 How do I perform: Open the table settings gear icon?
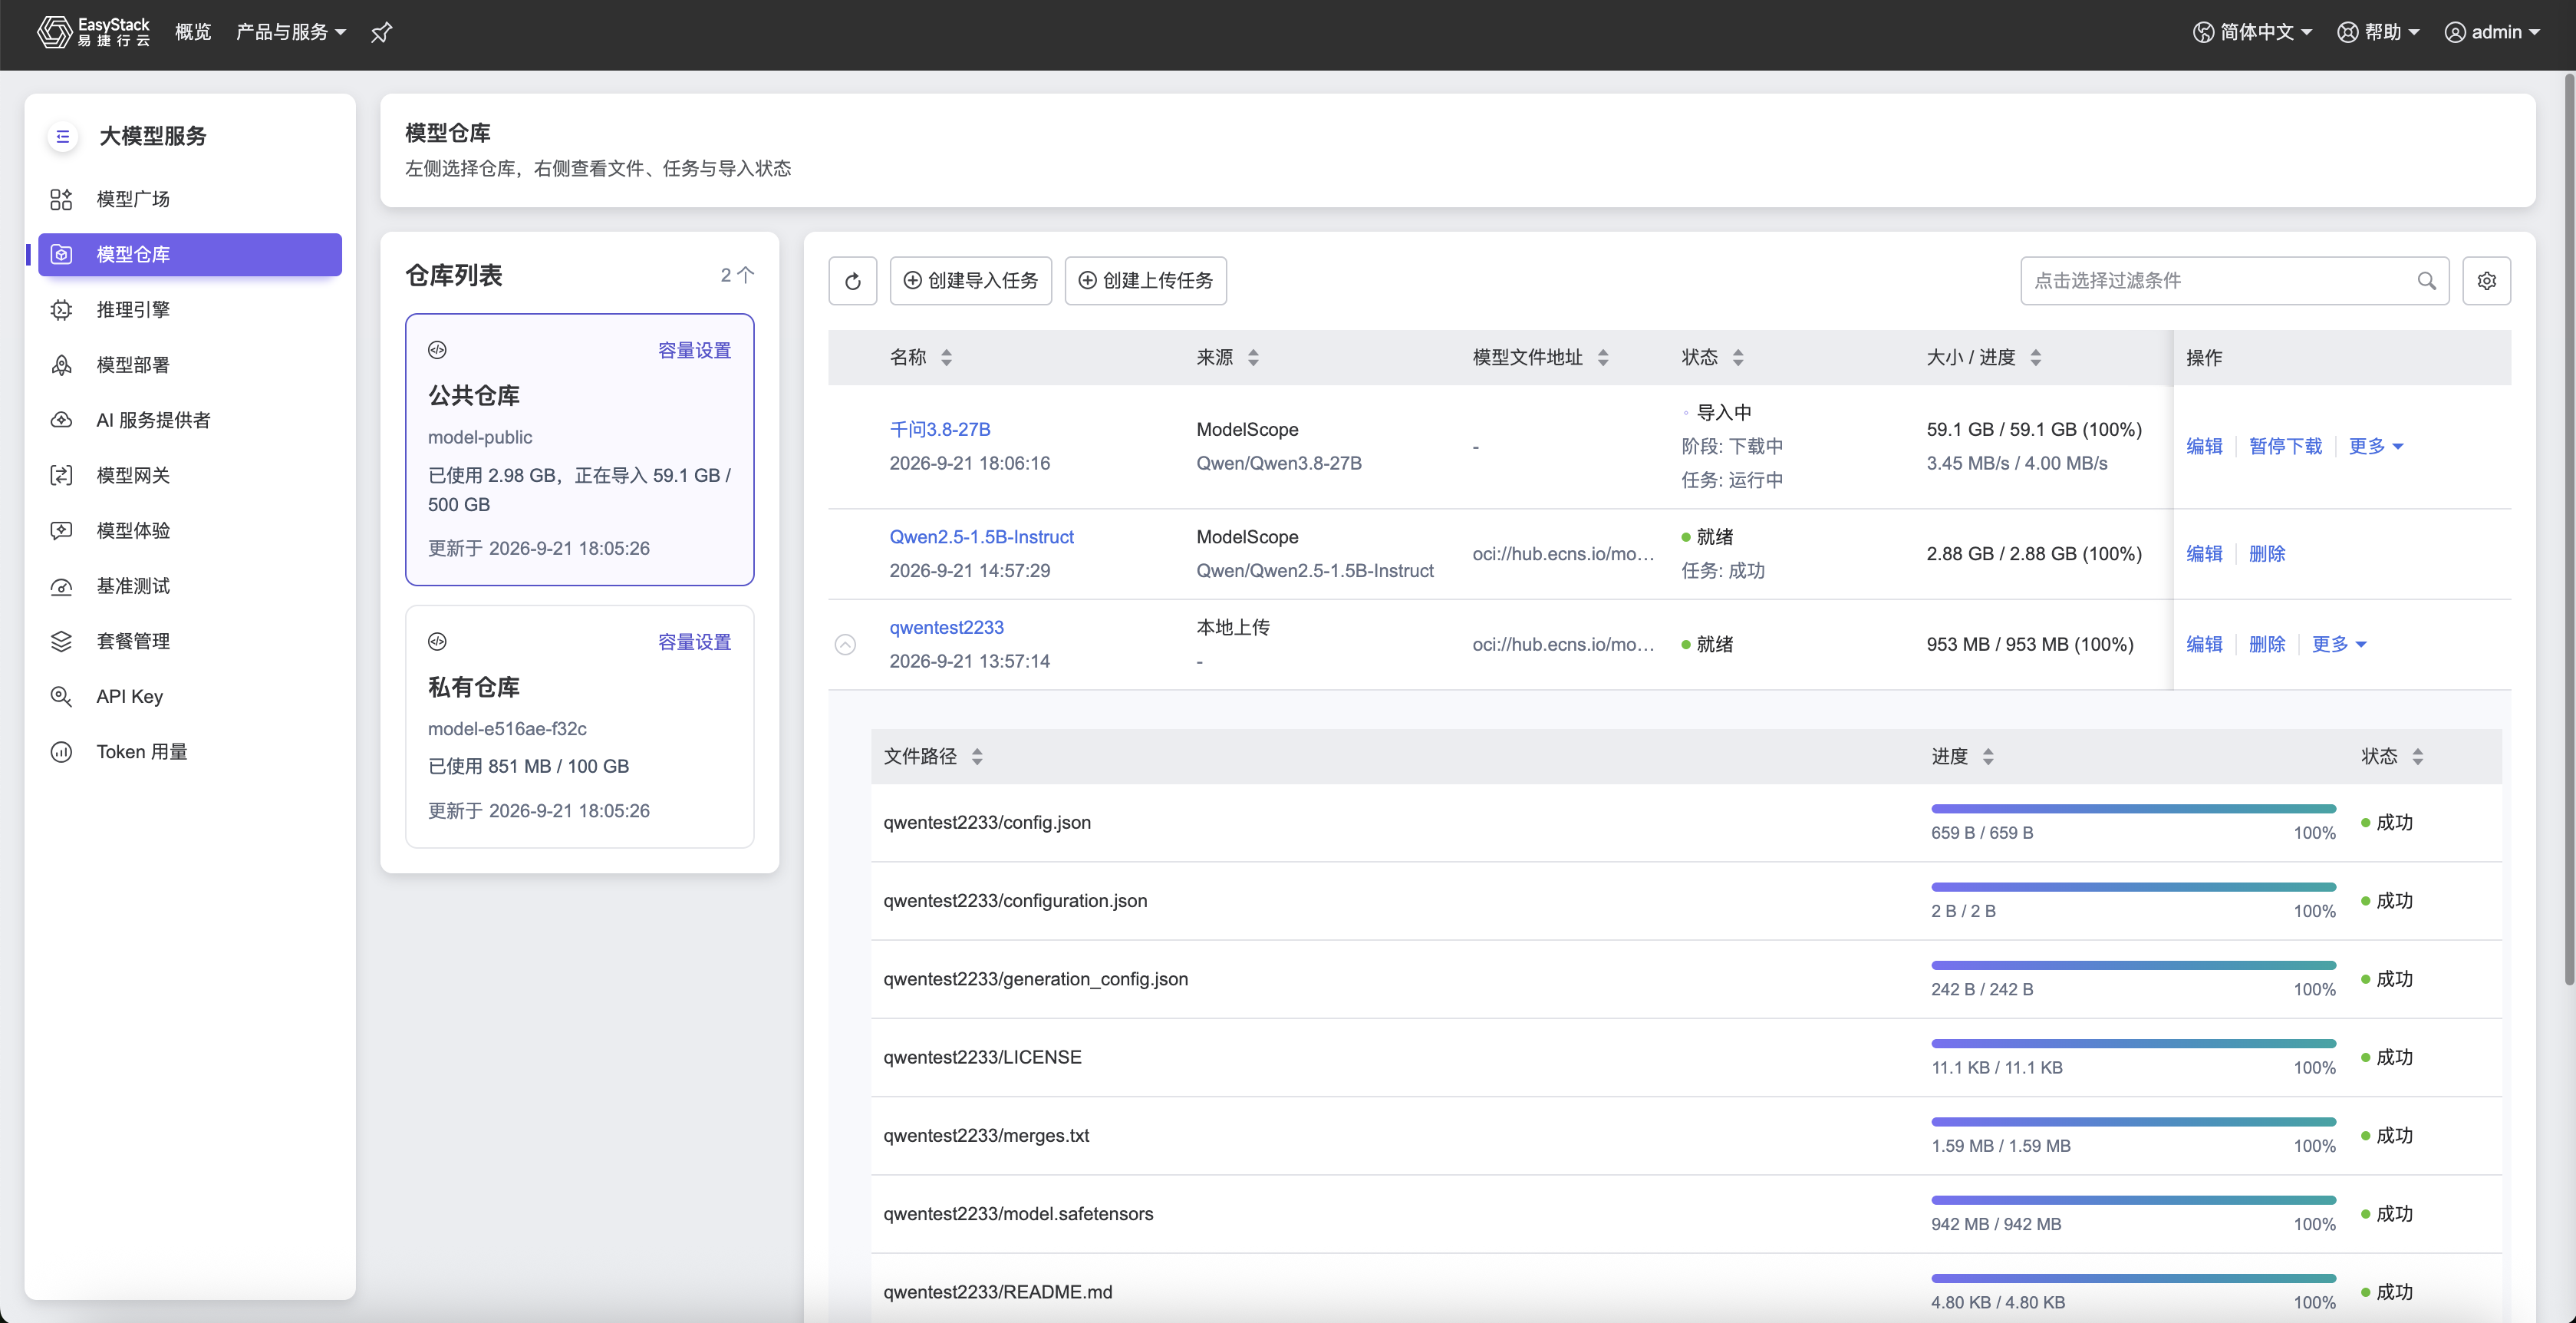[x=2486, y=281]
